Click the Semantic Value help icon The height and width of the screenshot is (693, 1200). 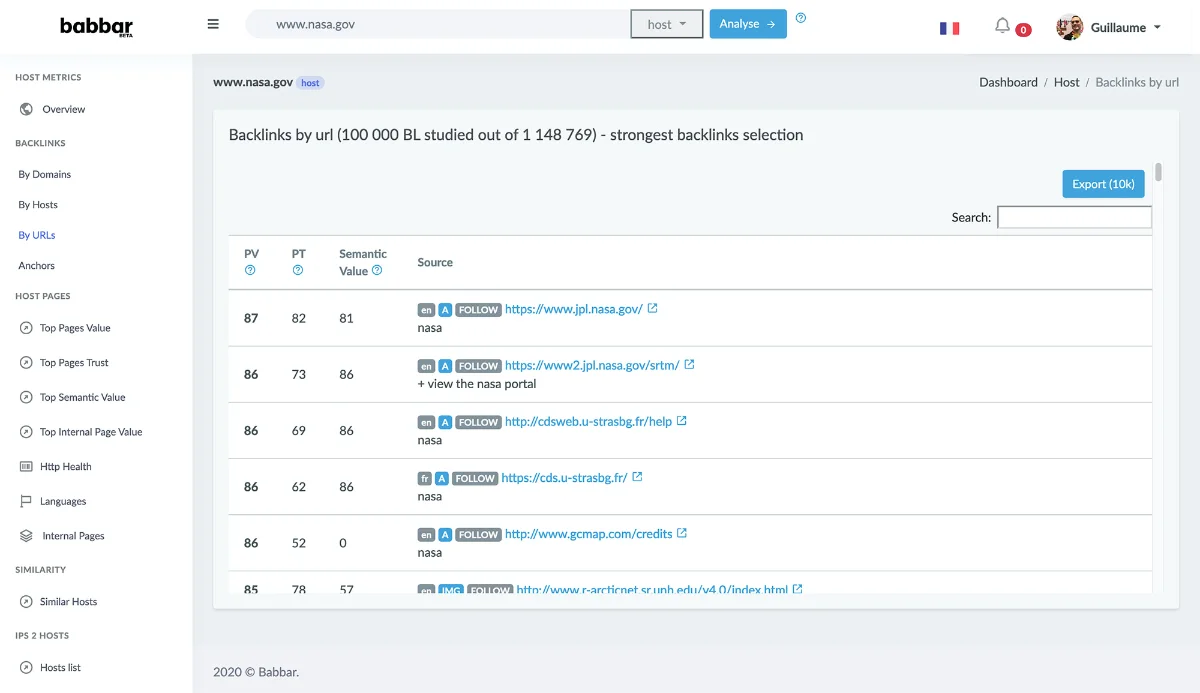[x=377, y=270]
